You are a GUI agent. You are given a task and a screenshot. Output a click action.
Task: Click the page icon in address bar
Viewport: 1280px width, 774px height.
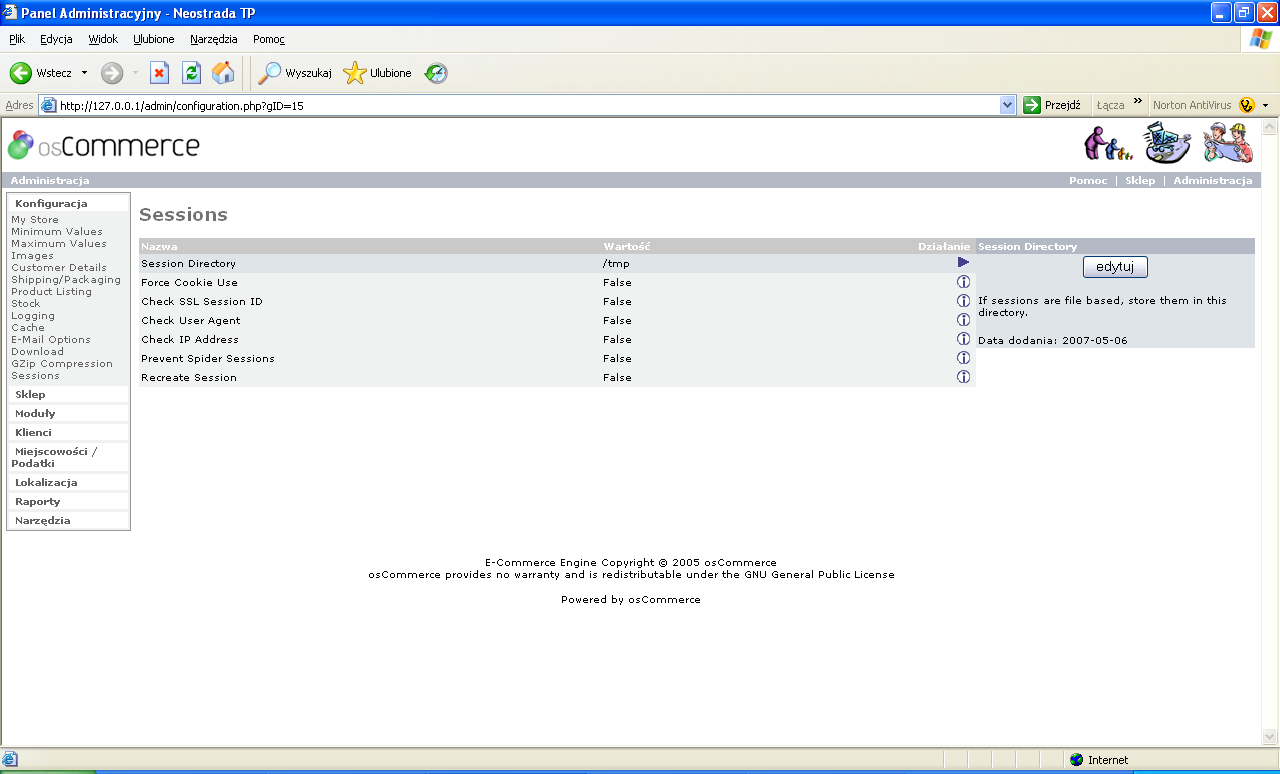tap(47, 105)
